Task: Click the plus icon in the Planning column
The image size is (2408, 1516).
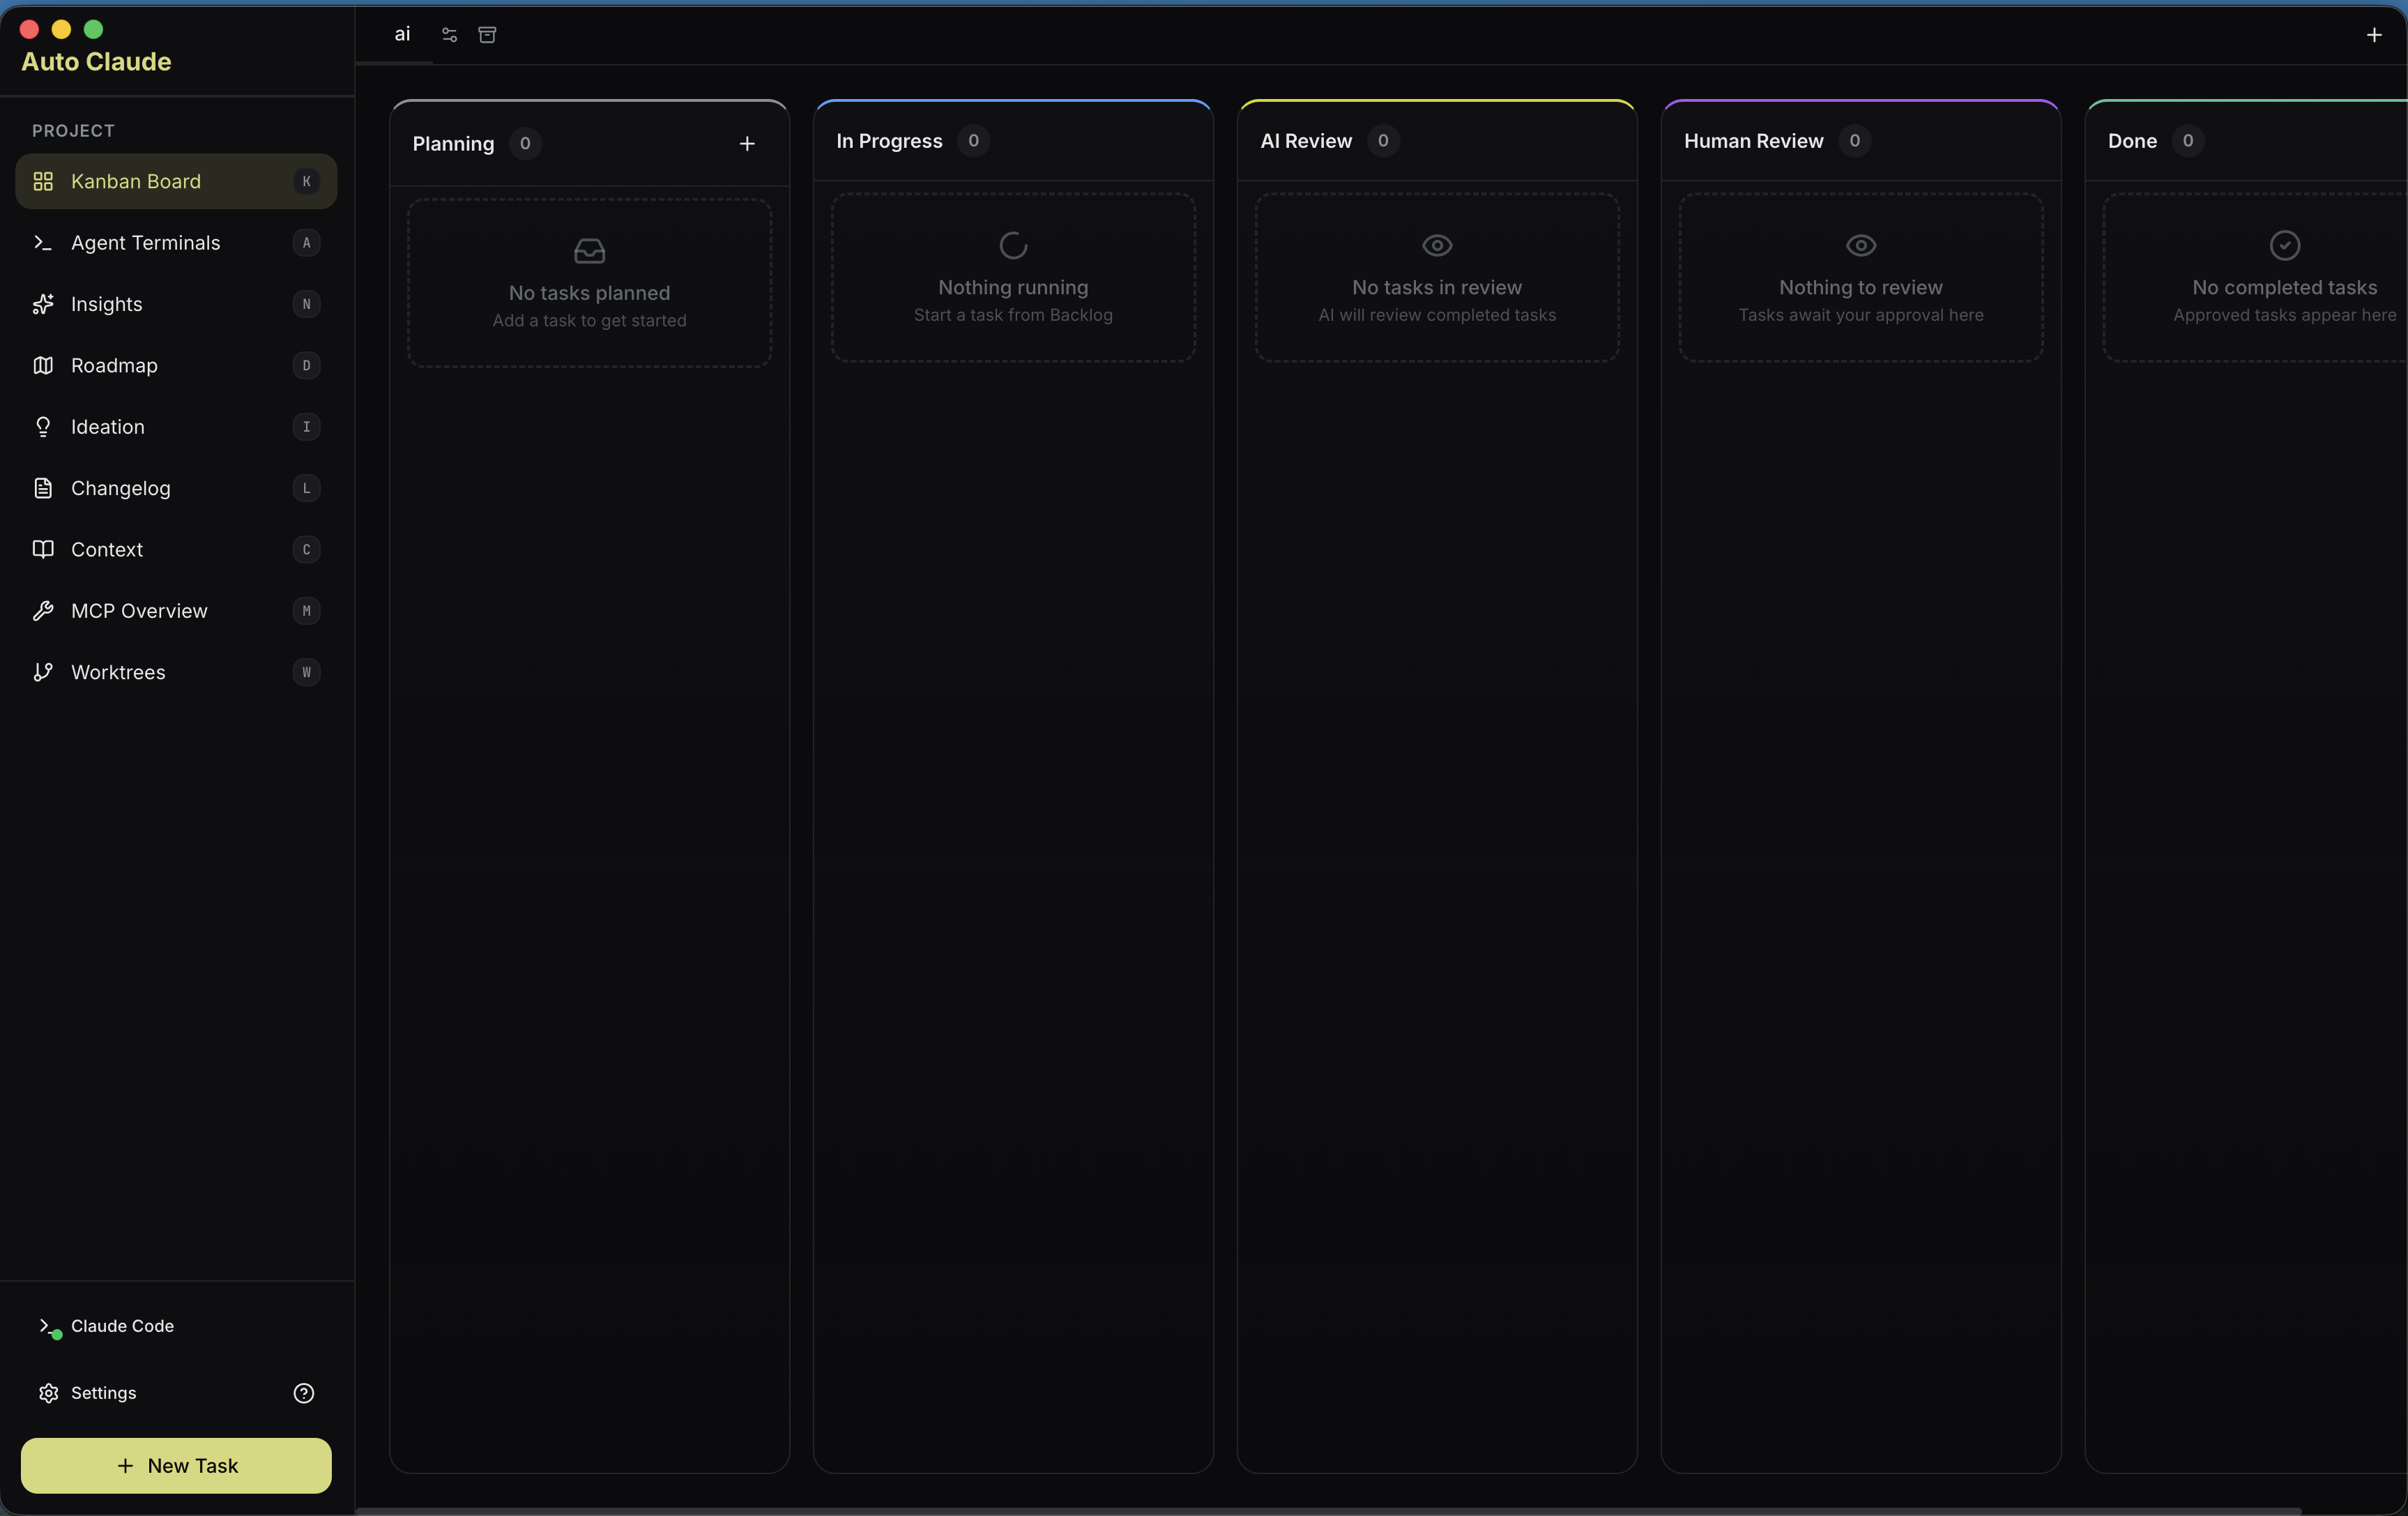Action: pyautogui.click(x=746, y=144)
